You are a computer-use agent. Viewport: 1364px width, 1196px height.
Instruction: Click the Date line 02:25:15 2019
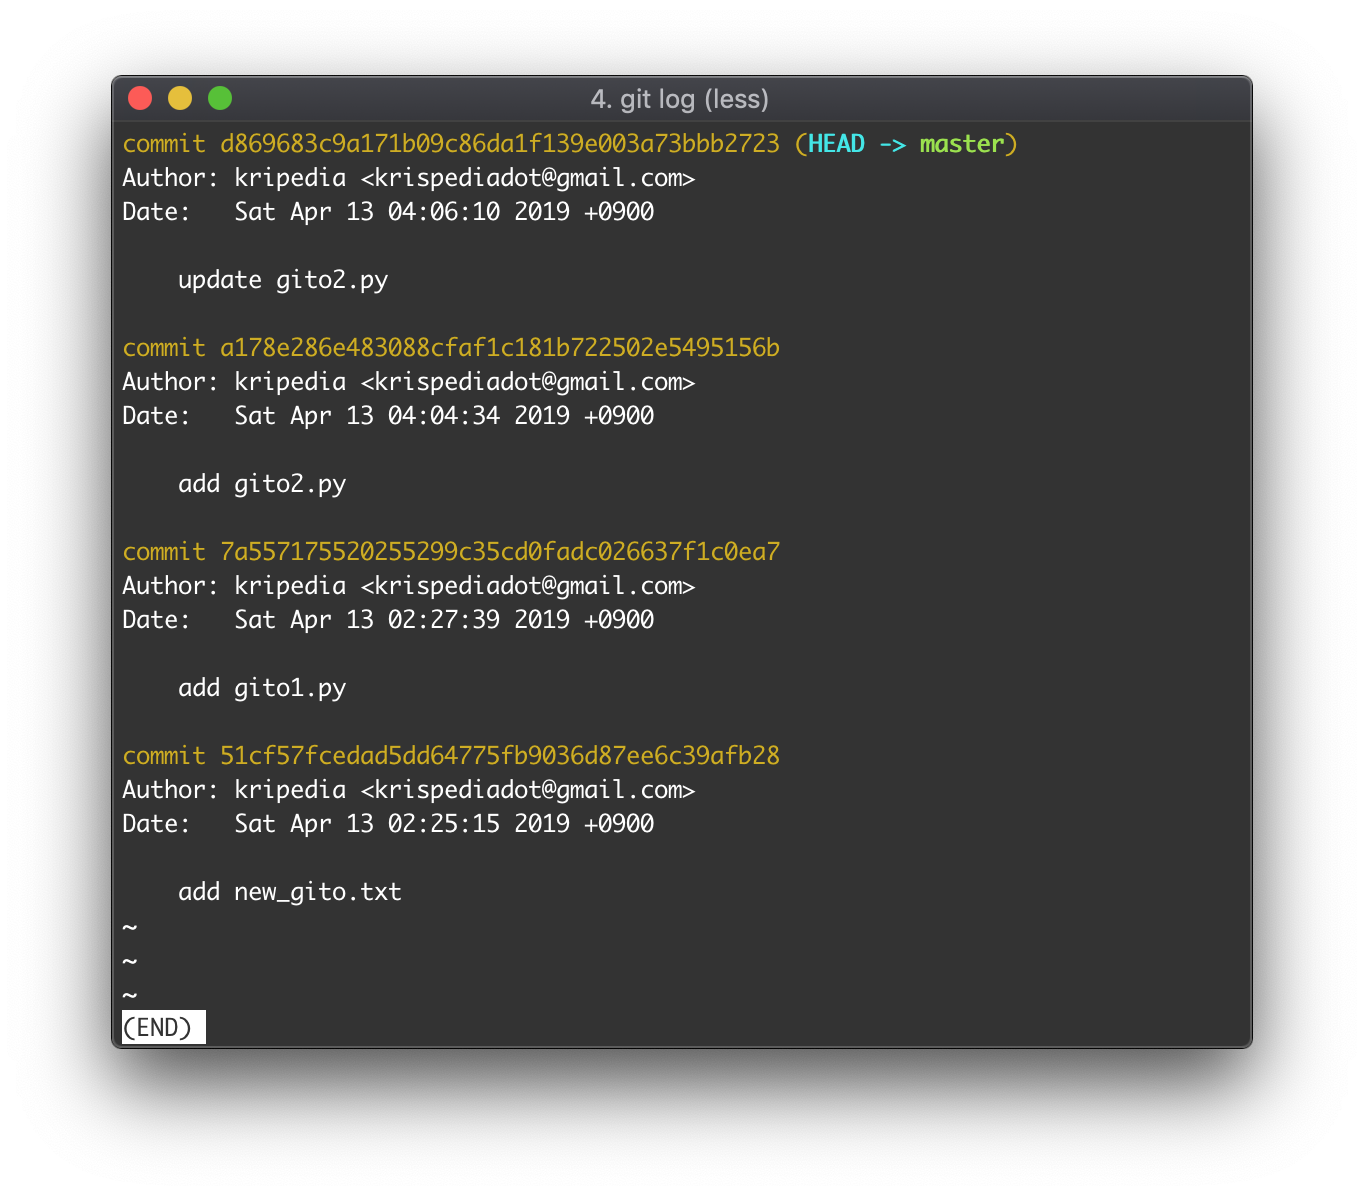pyautogui.click(x=388, y=824)
